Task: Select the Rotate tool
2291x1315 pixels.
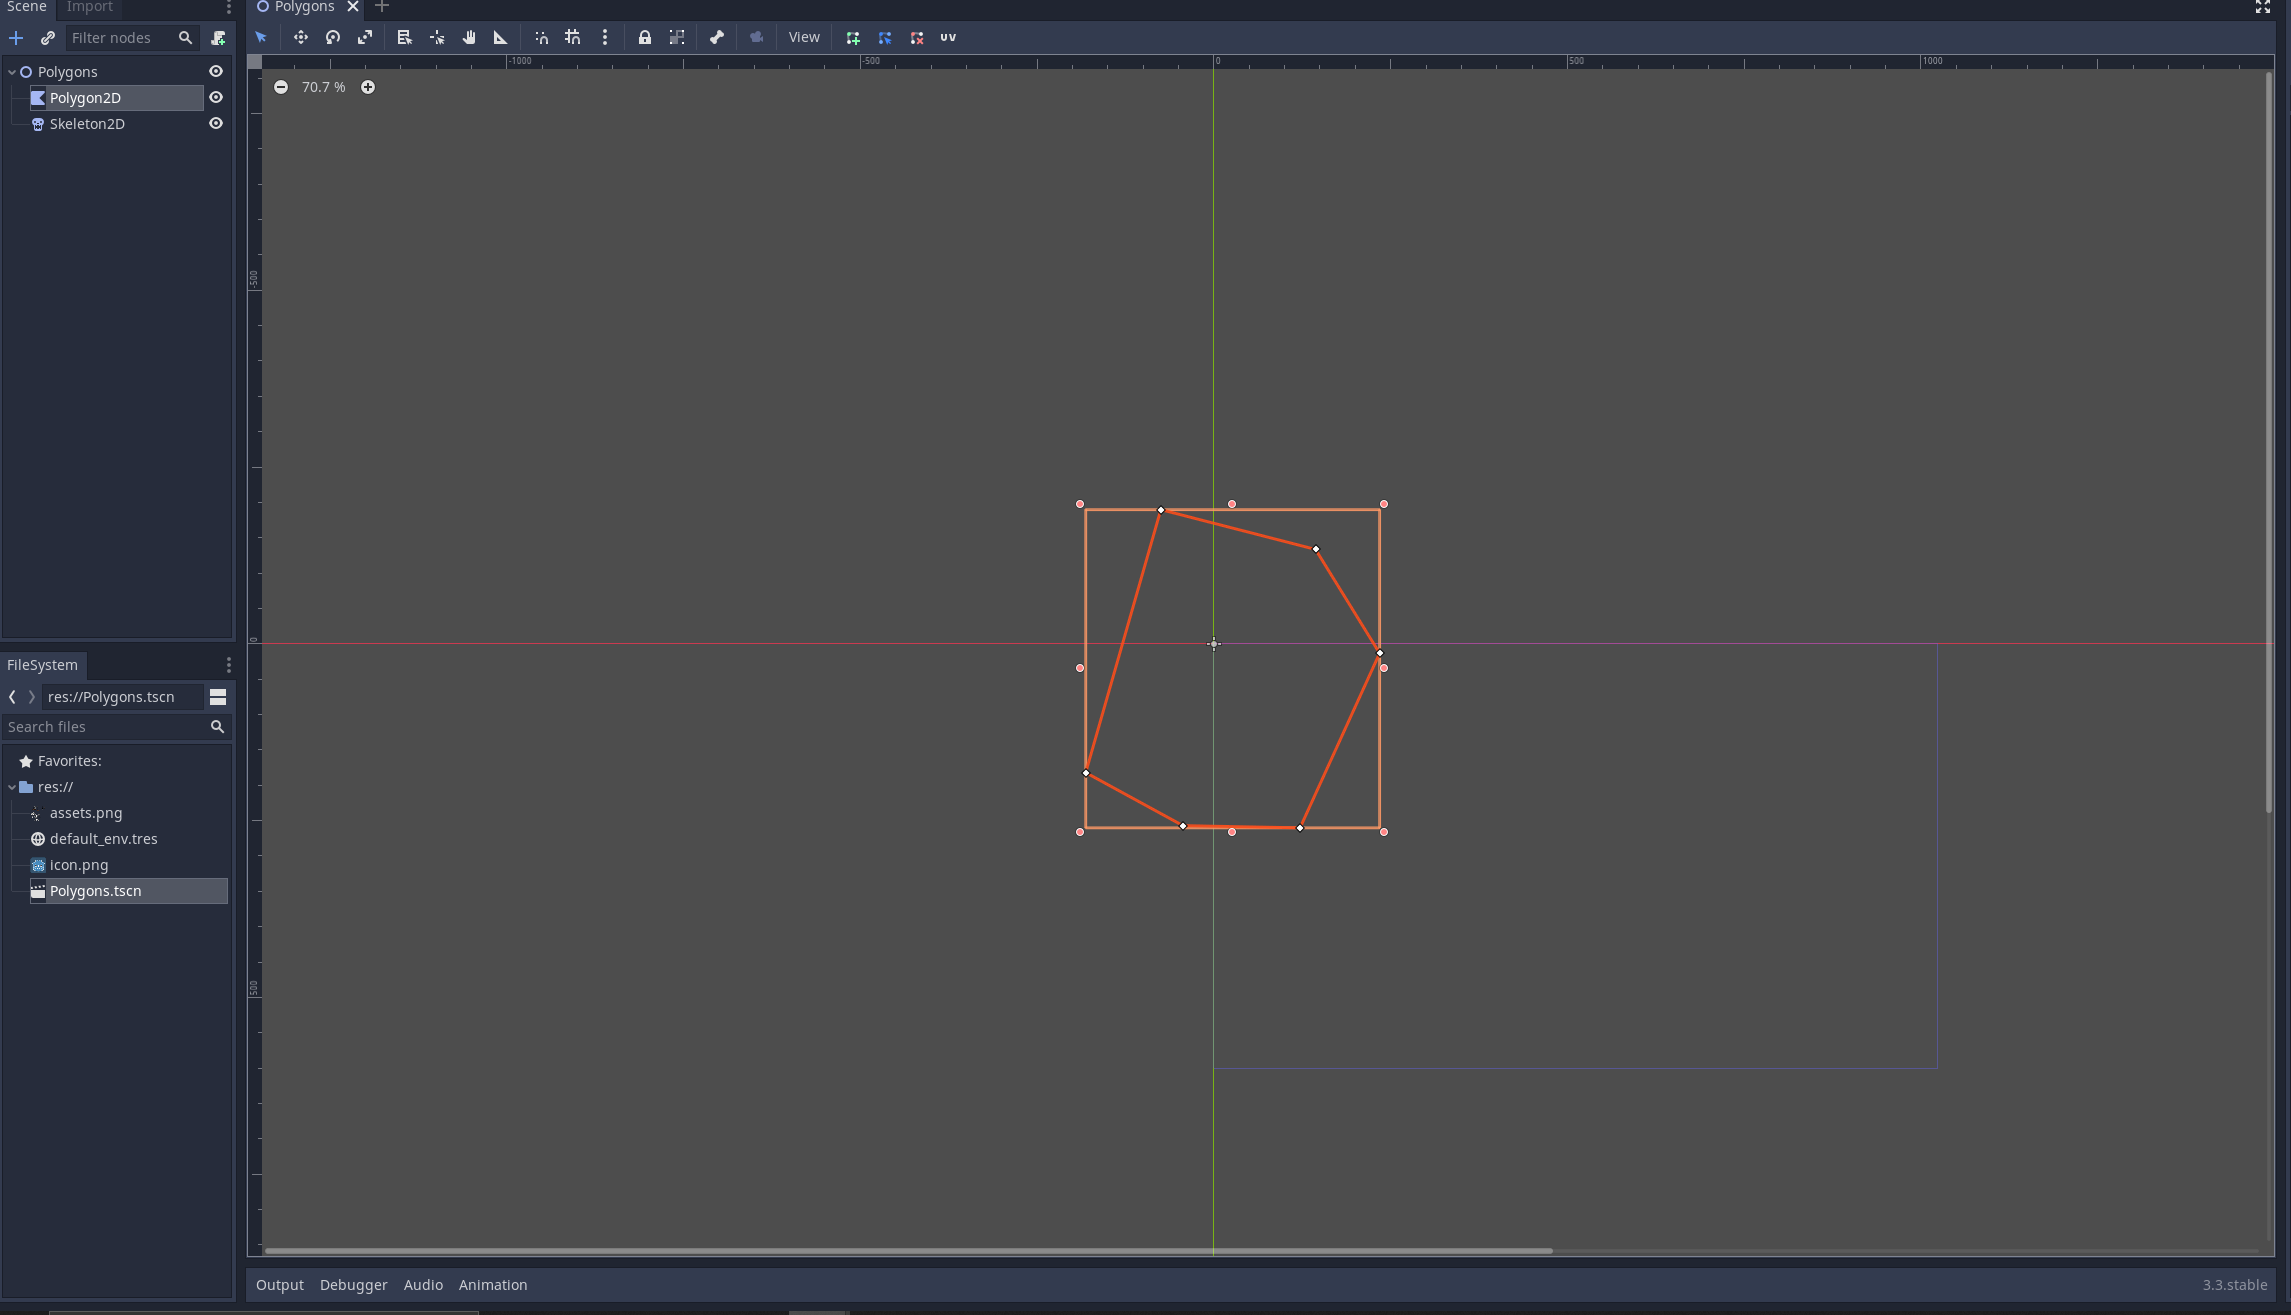Action: click(333, 37)
